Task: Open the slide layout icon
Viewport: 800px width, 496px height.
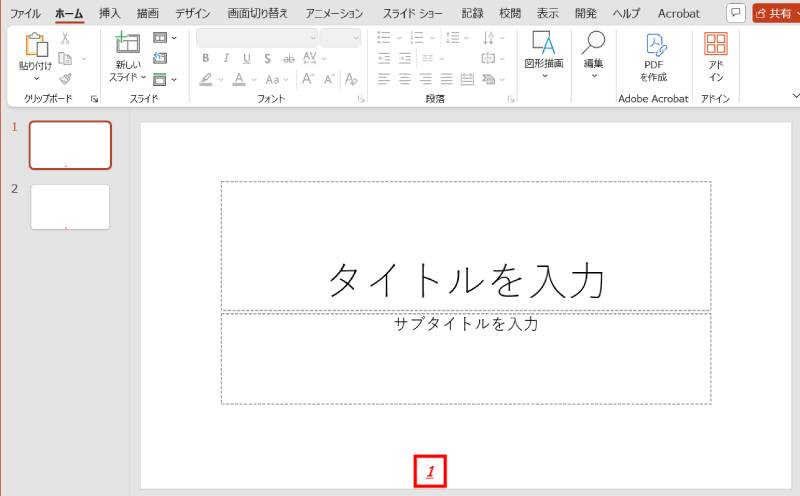Action: [x=160, y=37]
